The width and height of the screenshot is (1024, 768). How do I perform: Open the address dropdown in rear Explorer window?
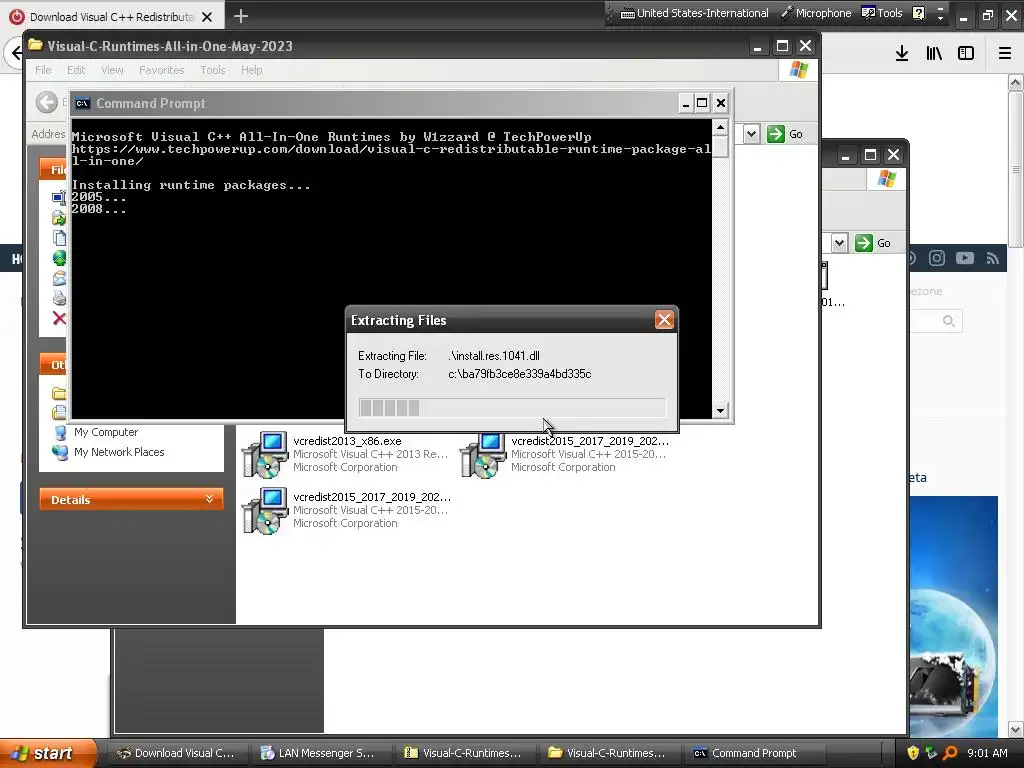point(839,243)
